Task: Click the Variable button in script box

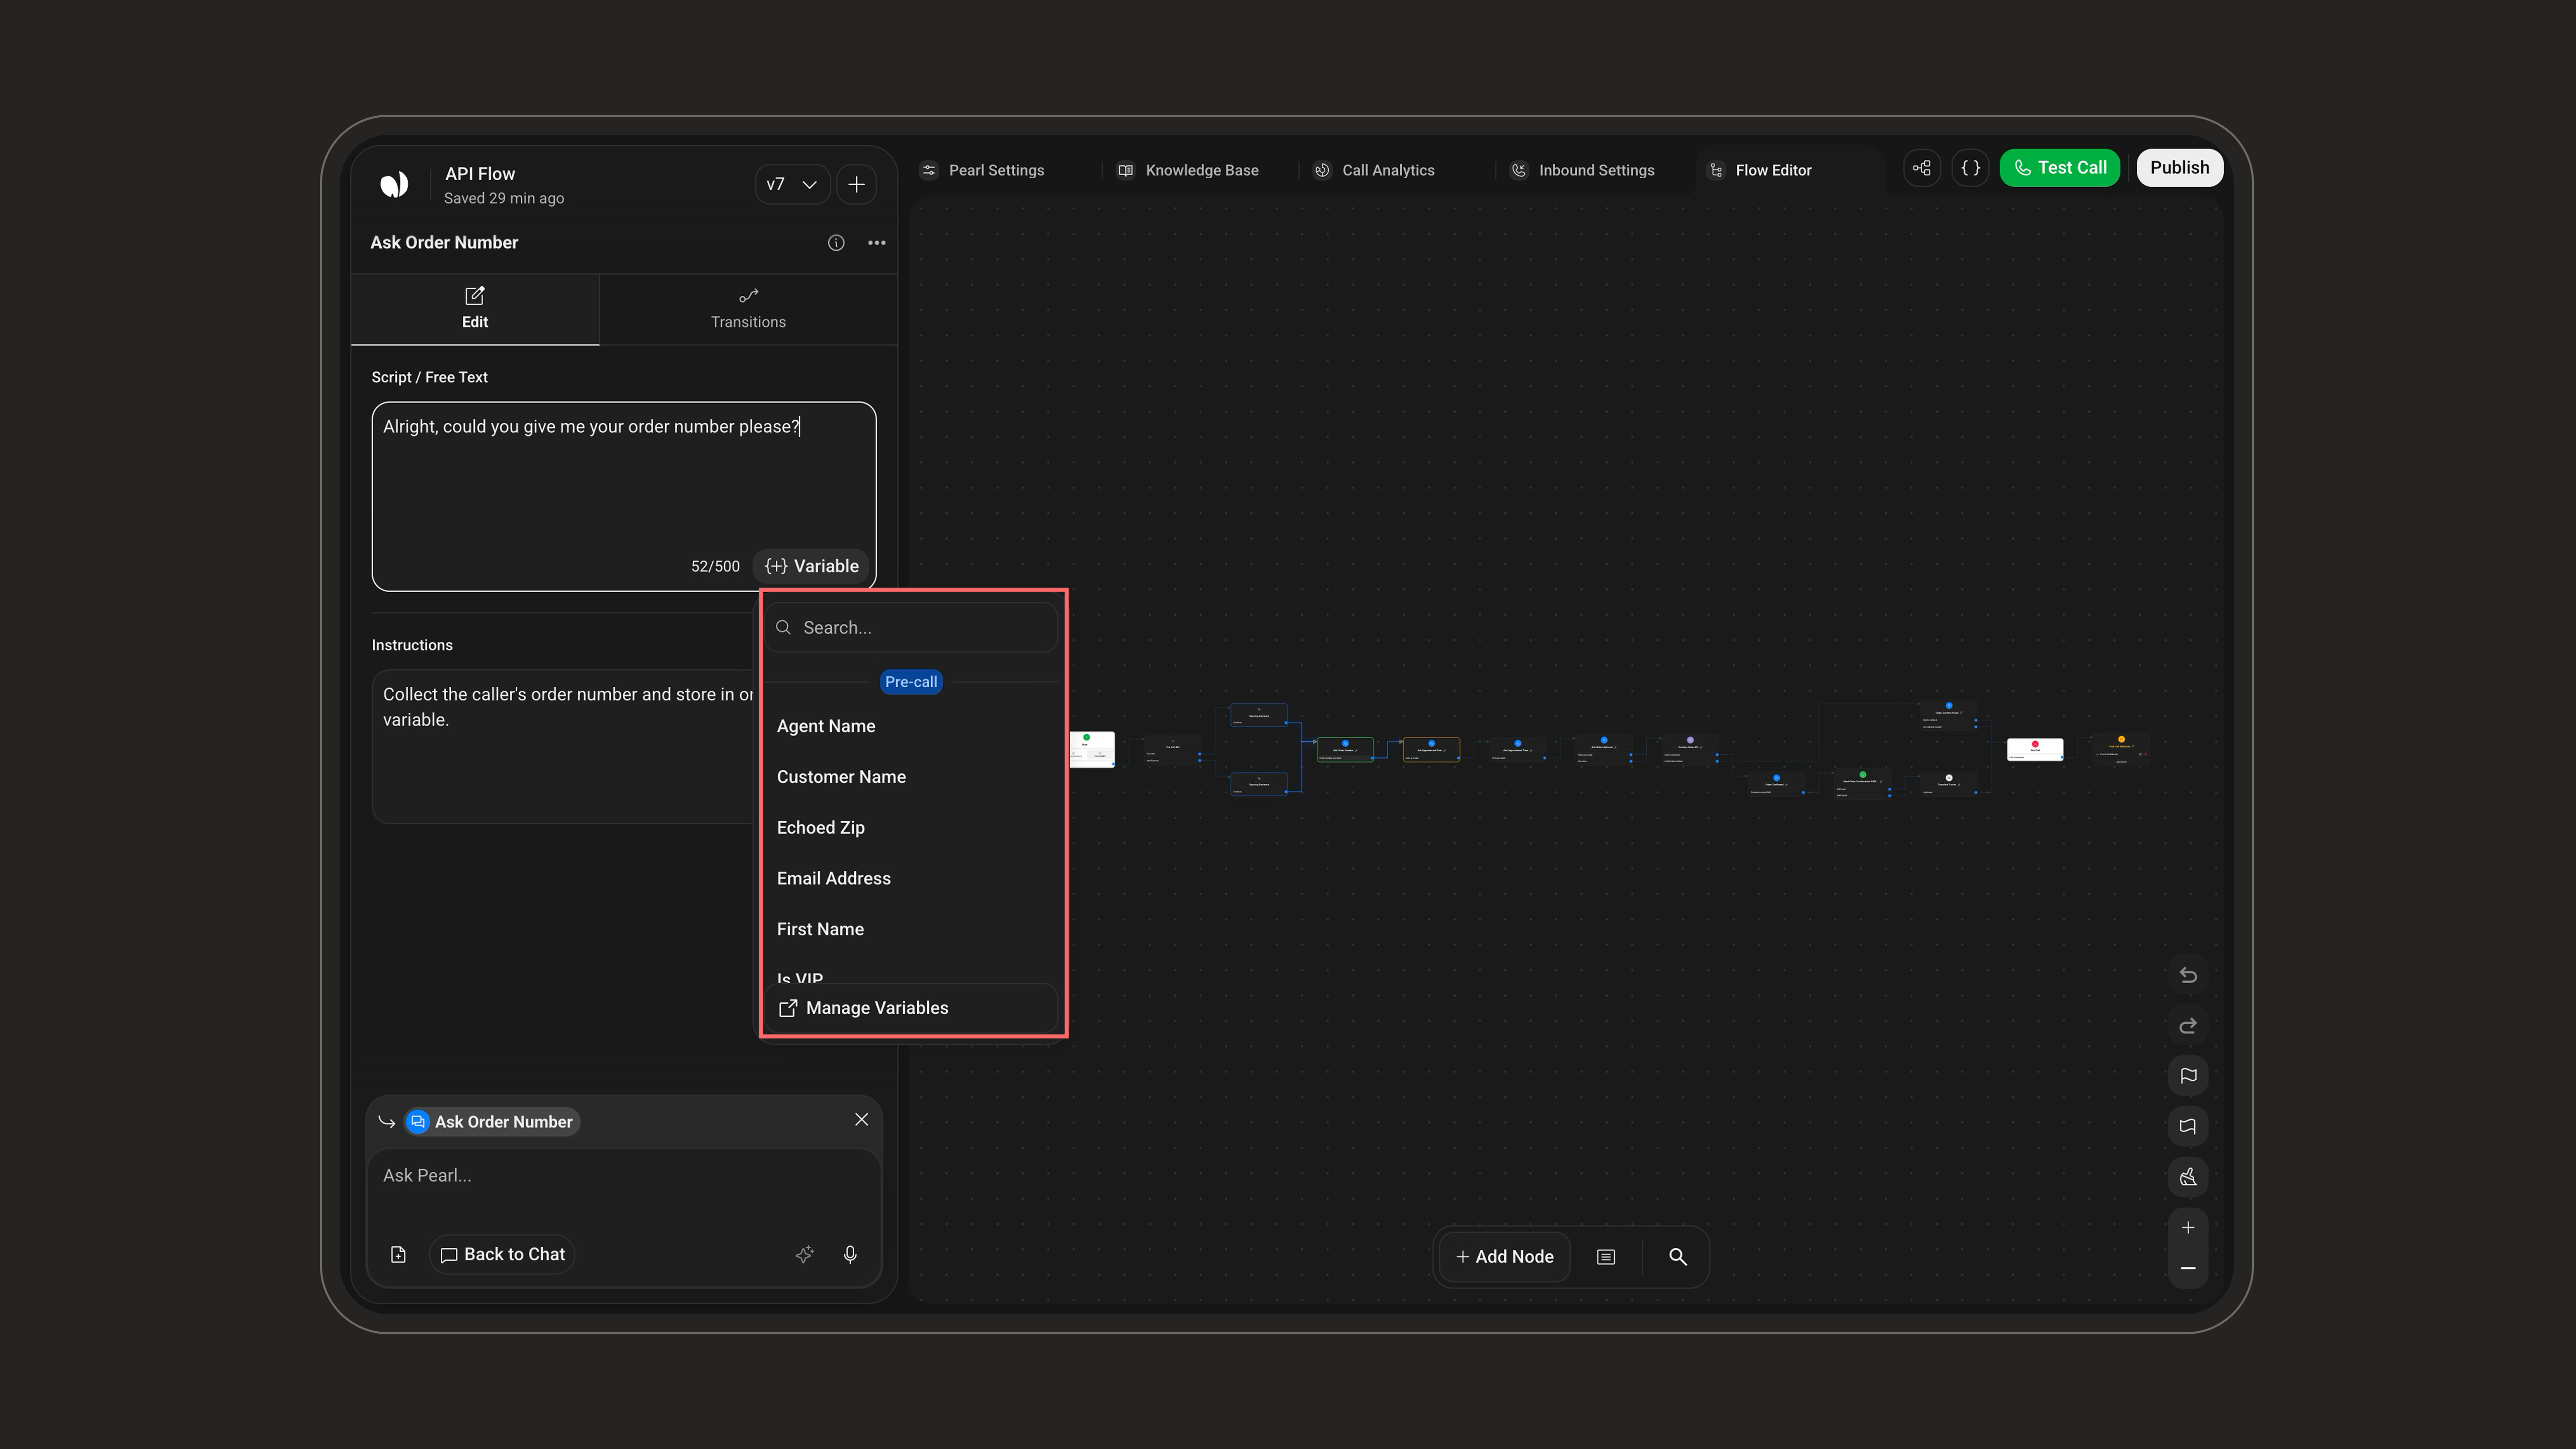Action: pos(811,566)
